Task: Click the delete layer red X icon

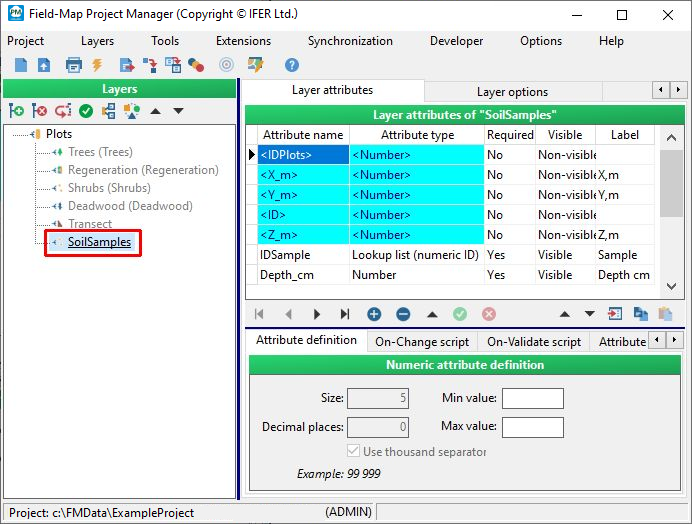Action: pos(39,111)
